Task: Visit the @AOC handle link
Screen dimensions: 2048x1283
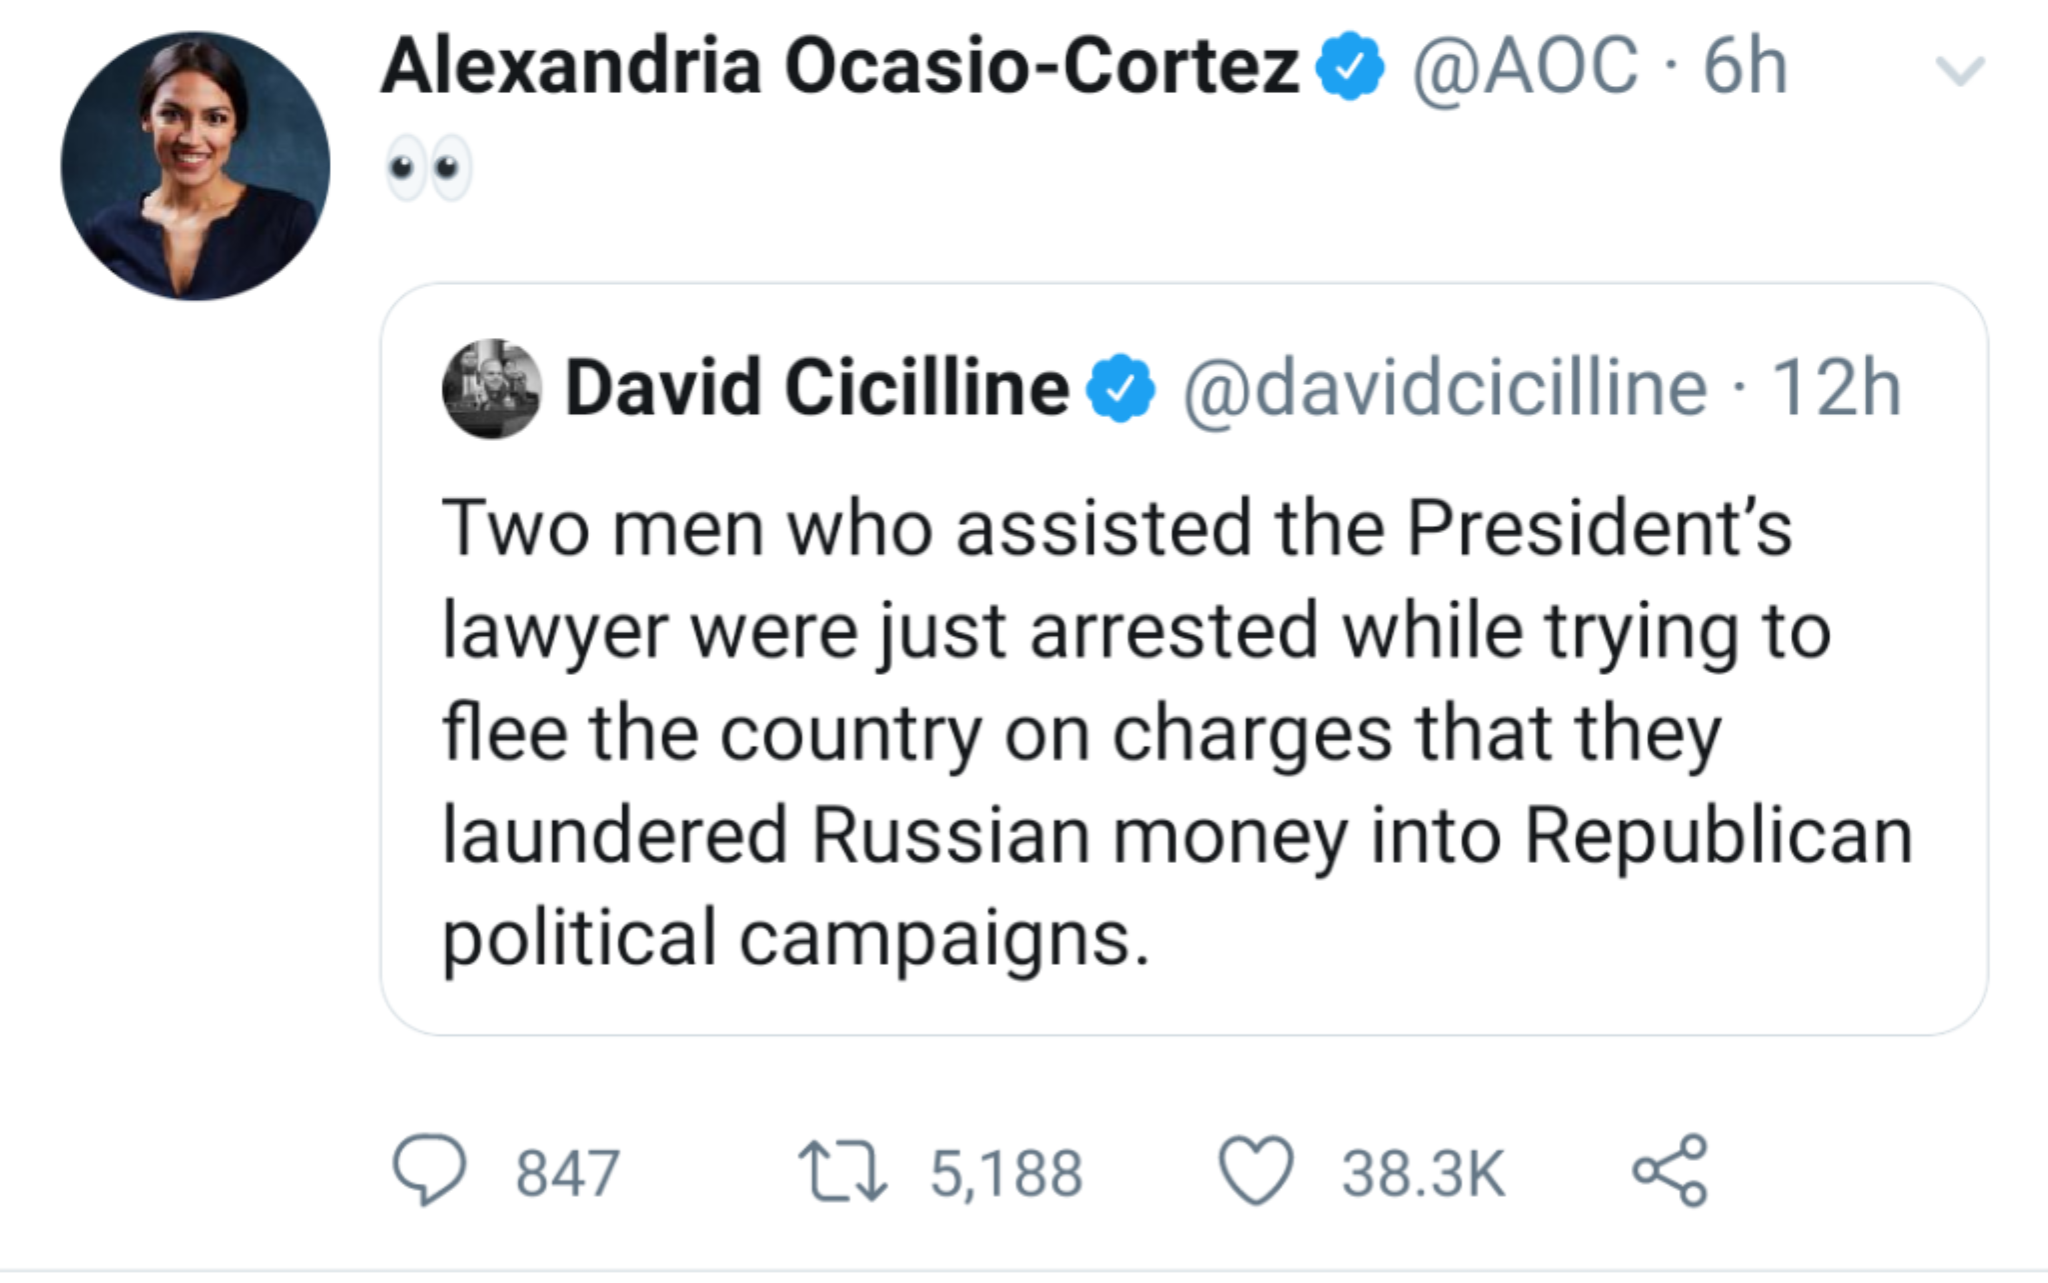Action: [1525, 67]
